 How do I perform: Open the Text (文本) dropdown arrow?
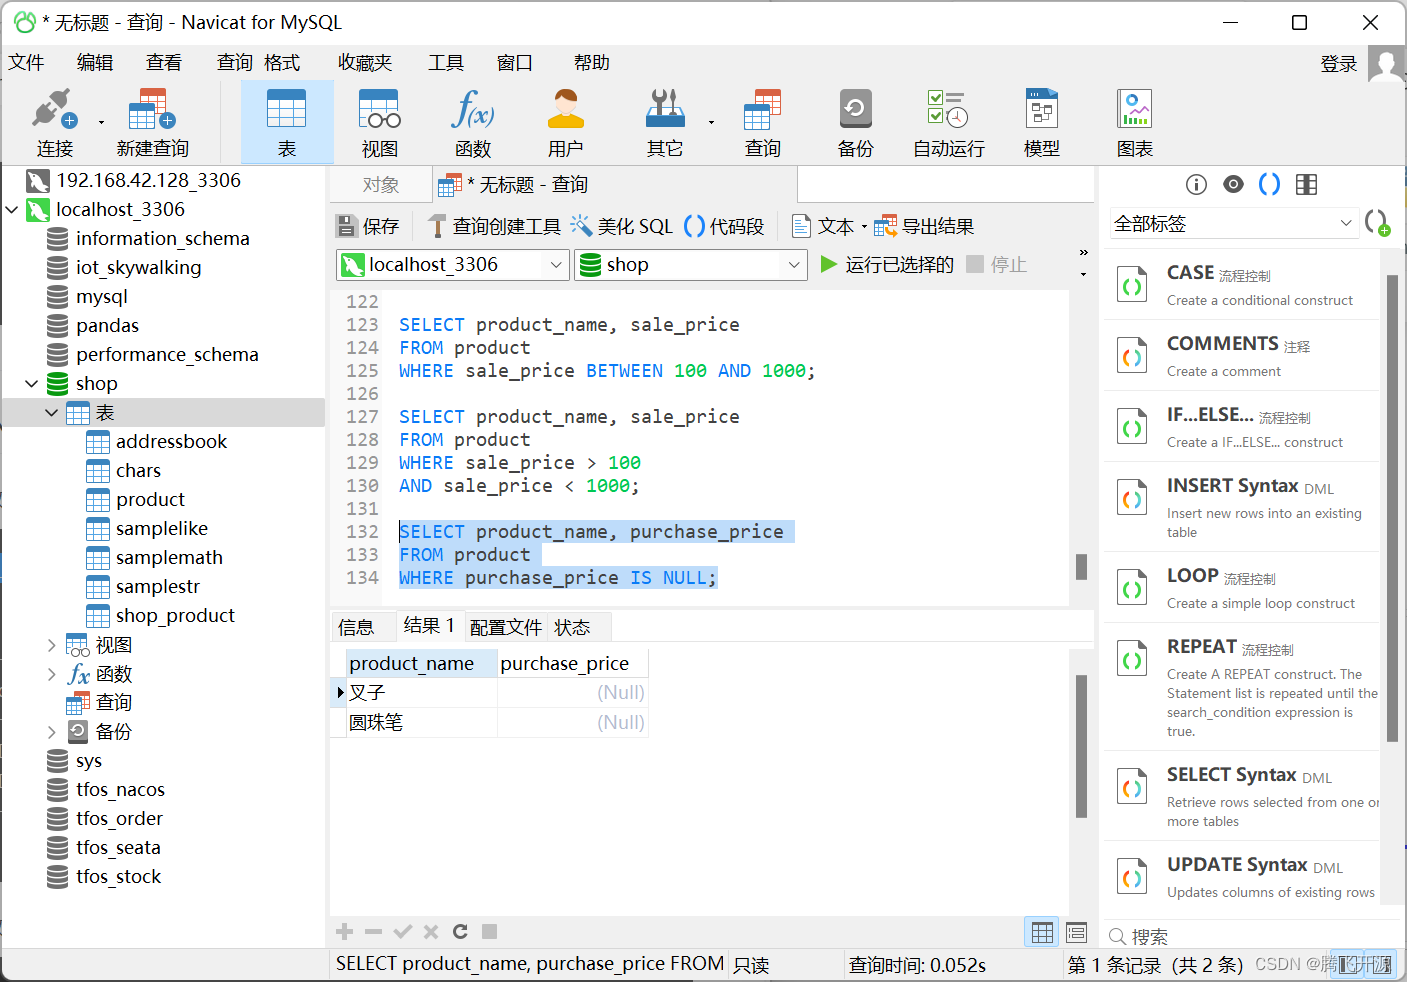[864, 227]
